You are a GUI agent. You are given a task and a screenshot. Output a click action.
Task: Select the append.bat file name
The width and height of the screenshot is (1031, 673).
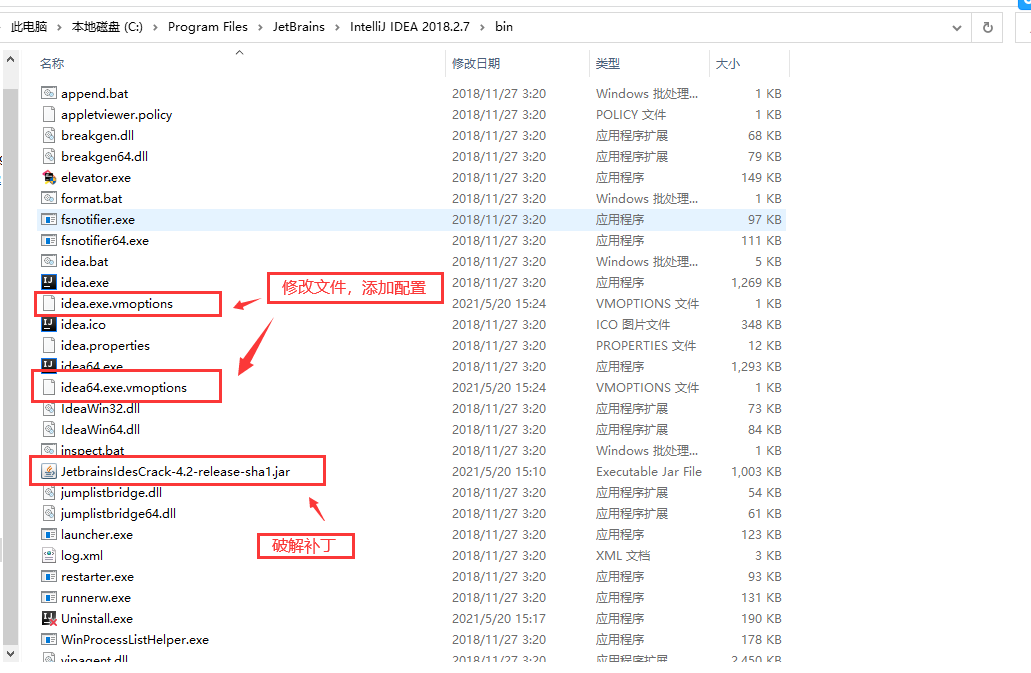click(x=95, y=93)
